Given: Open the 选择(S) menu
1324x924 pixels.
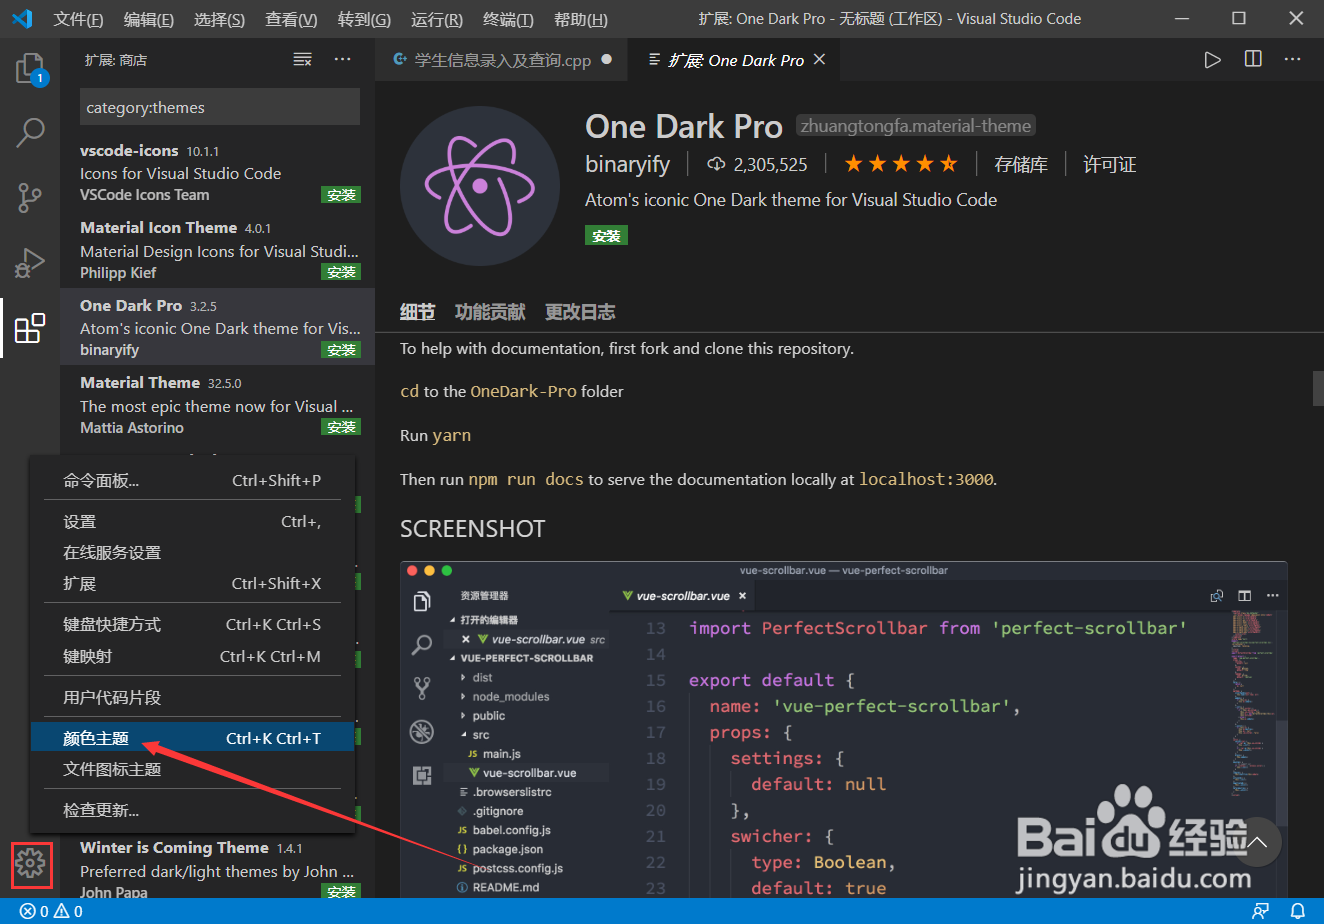Looking at the screenshot, I should pyautogui.click(x=219, y=19).
